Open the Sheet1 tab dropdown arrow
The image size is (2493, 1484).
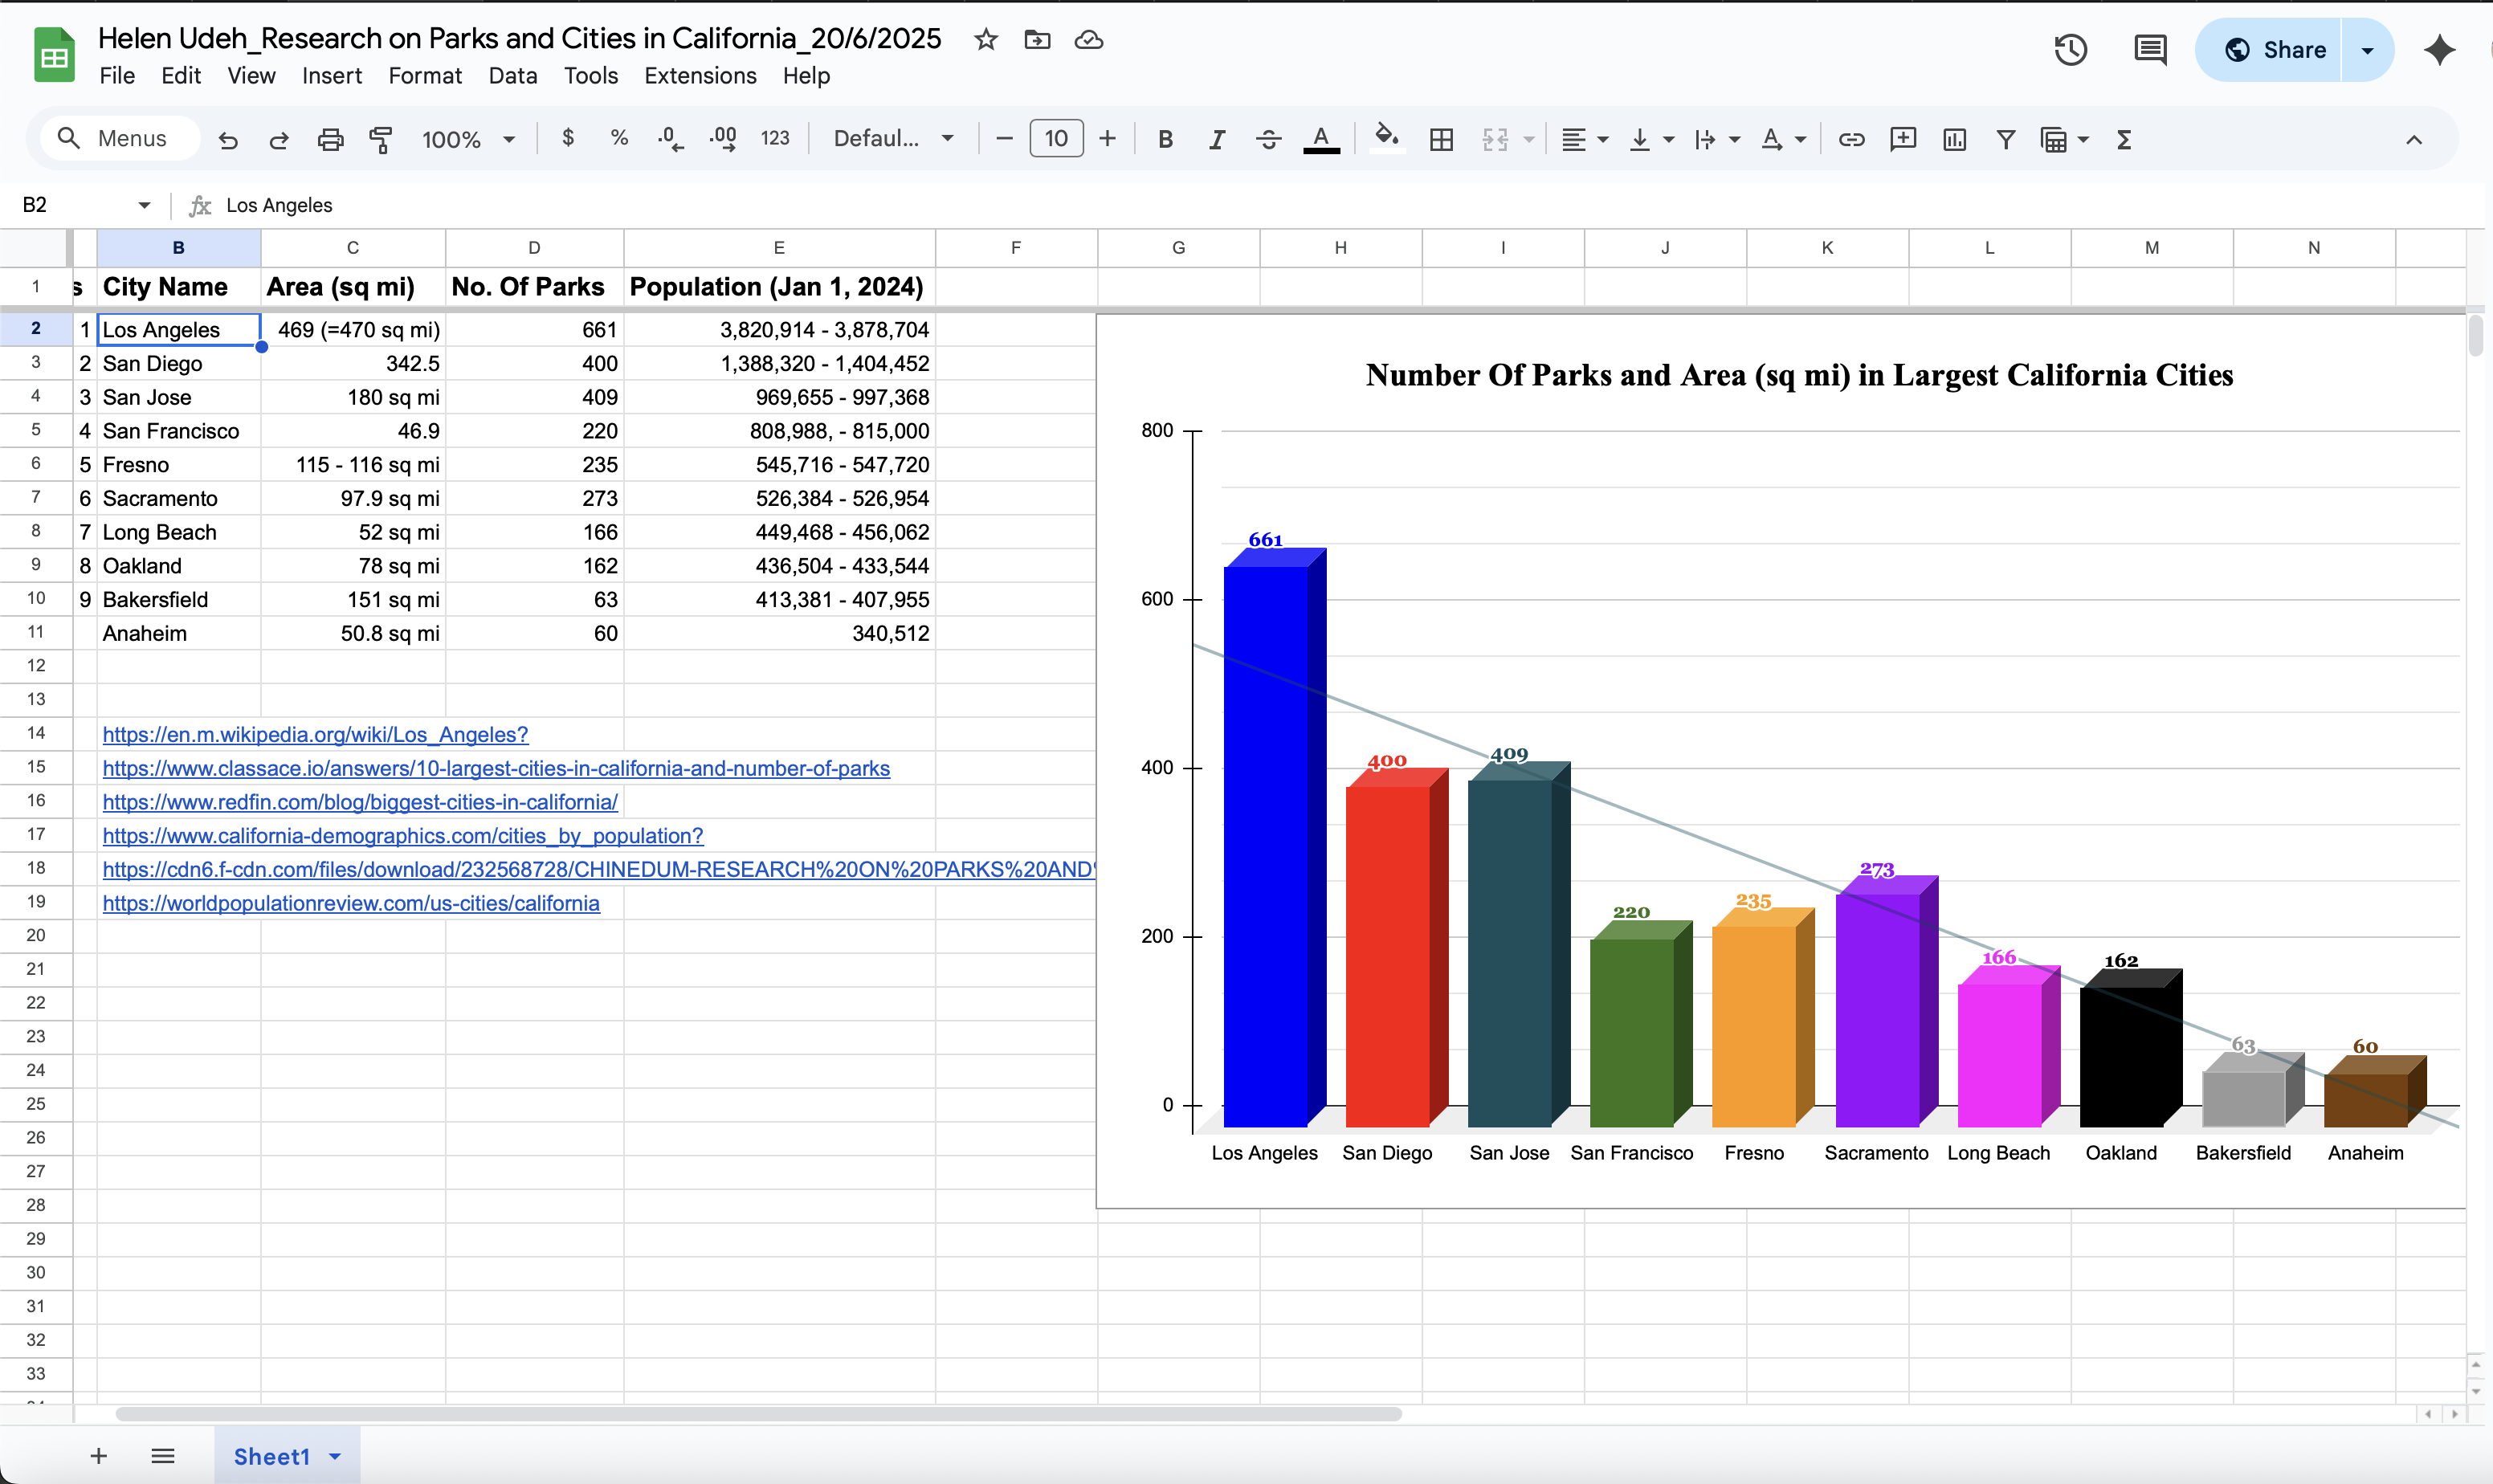335,1457
